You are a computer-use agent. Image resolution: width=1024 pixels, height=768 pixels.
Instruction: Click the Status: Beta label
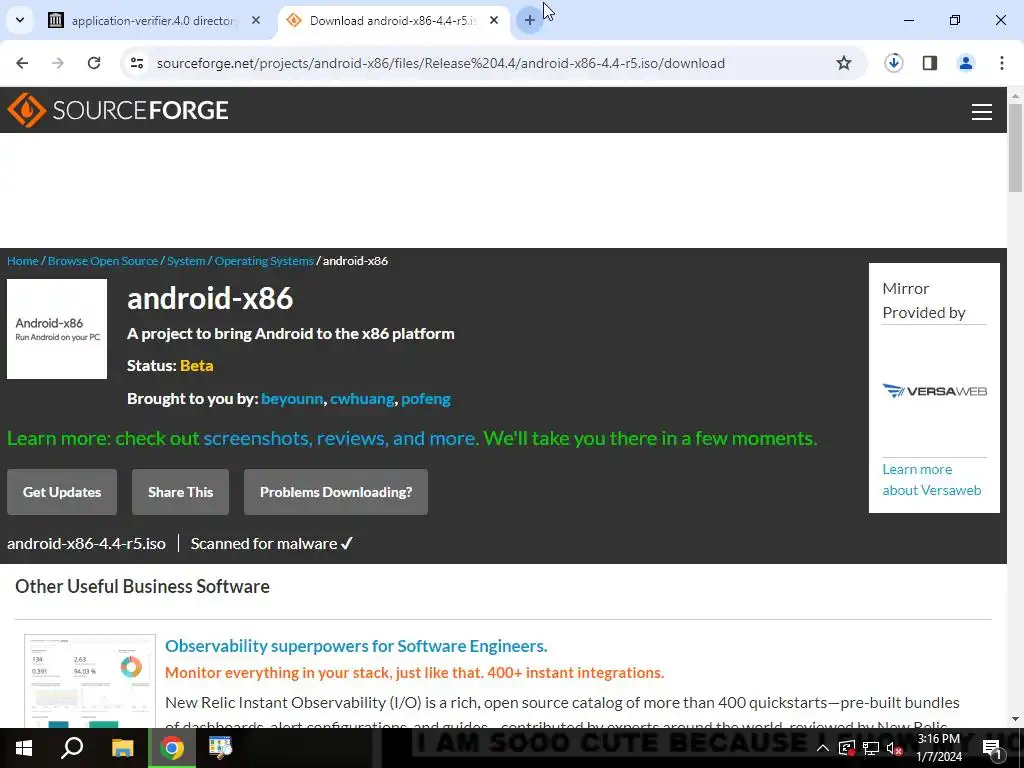tap(170, 366)
